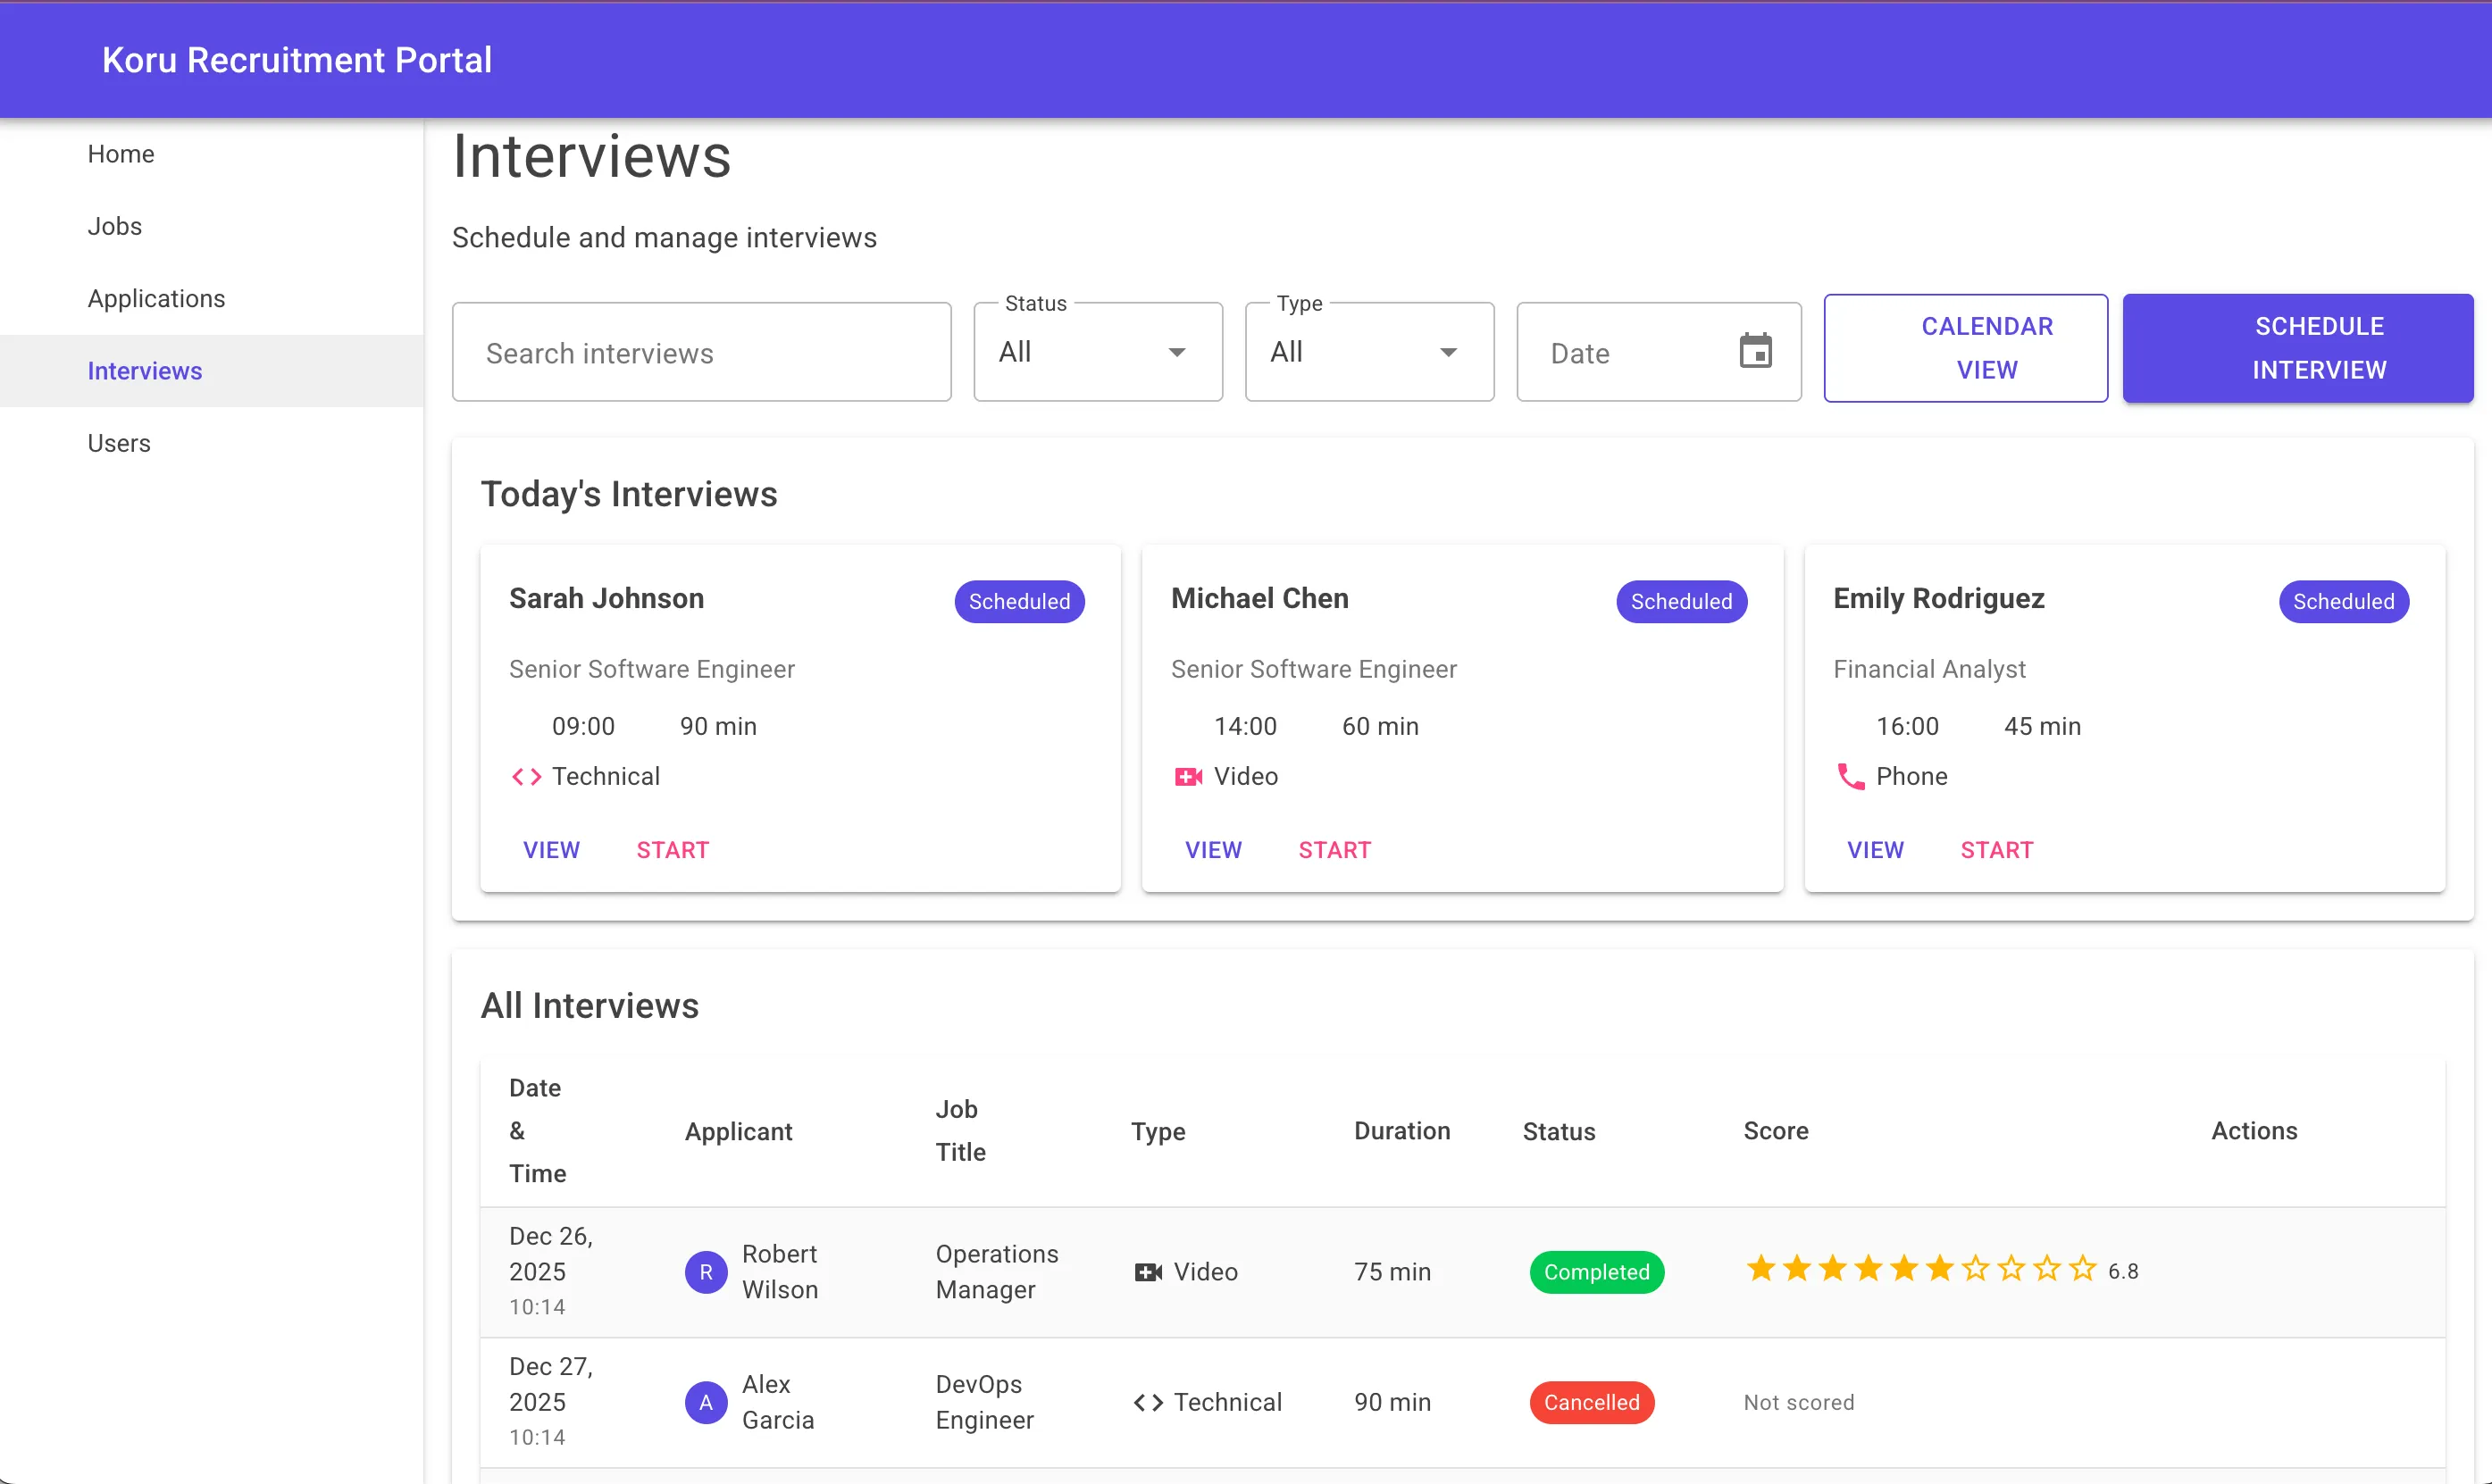Open the Status filter dropdown

(x=1097, y=352)
